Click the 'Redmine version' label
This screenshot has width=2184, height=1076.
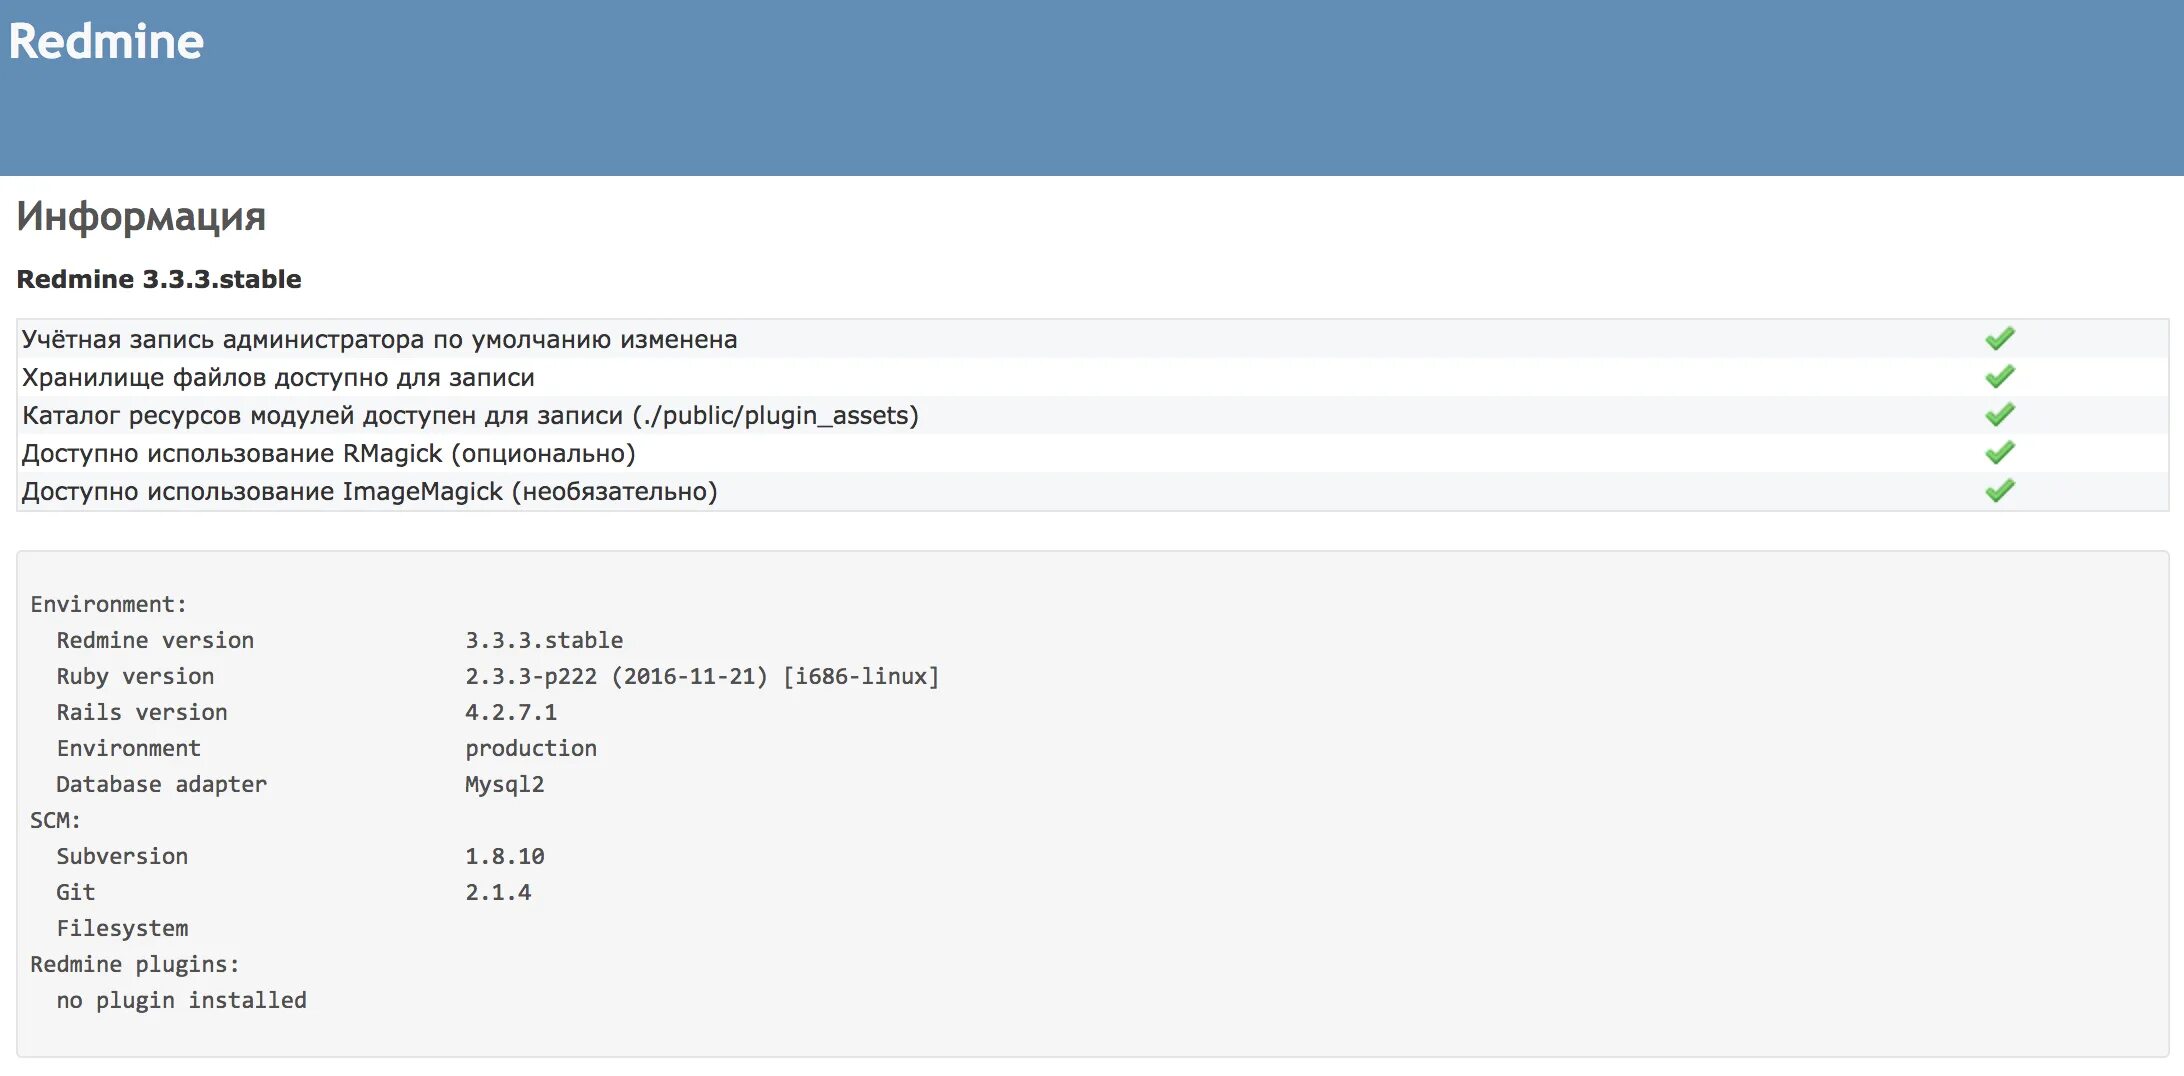tap(155, 640)
